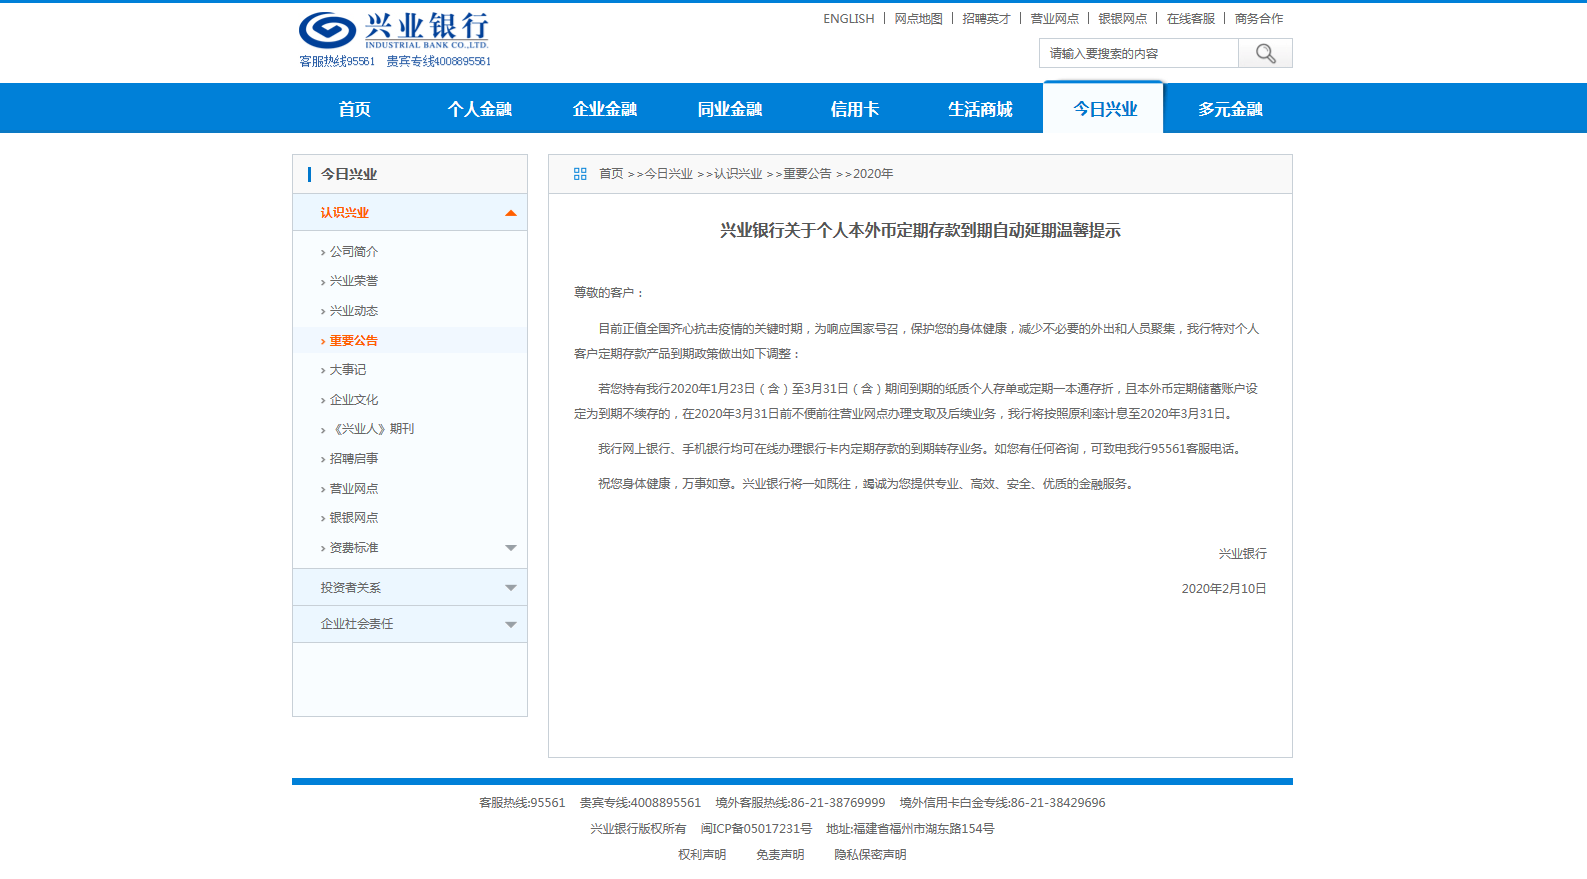Open the 在线客服 link
Viewport: 1587px width, 879px height.
tap(1190, 19)
